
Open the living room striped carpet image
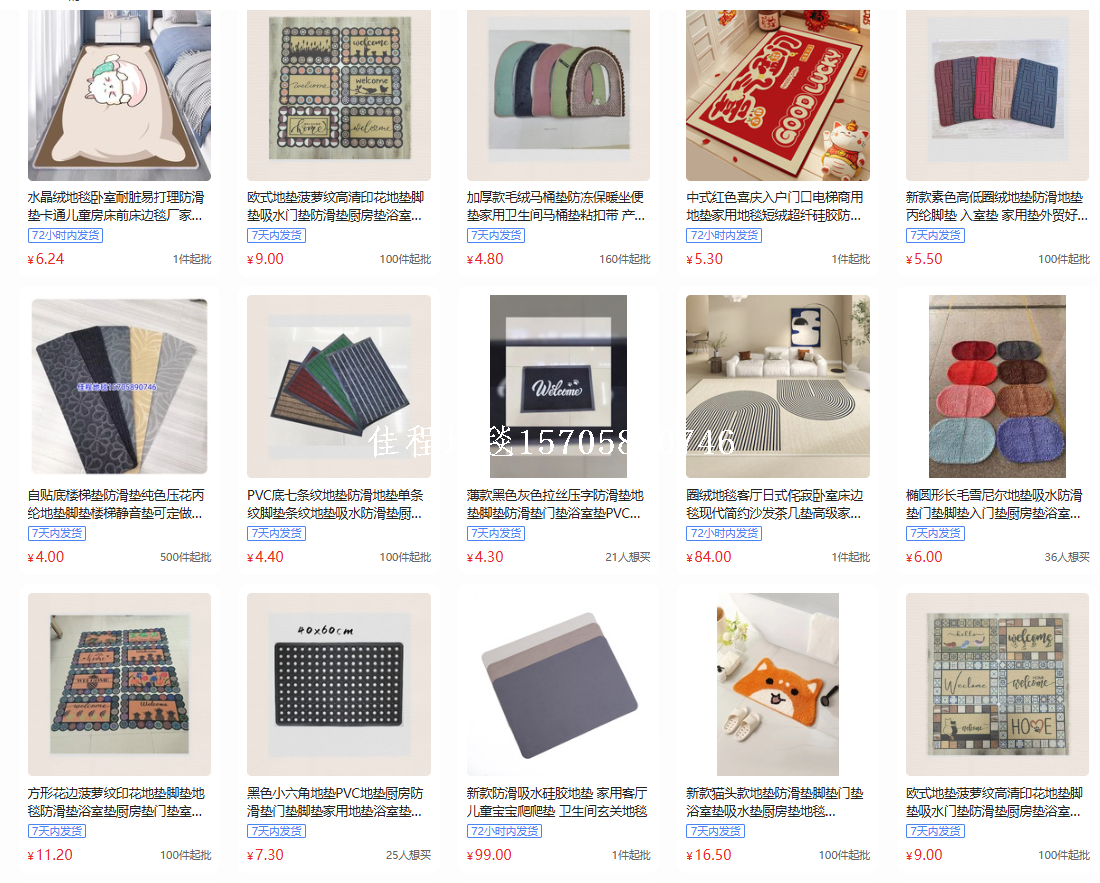click(x=777, y=386)
